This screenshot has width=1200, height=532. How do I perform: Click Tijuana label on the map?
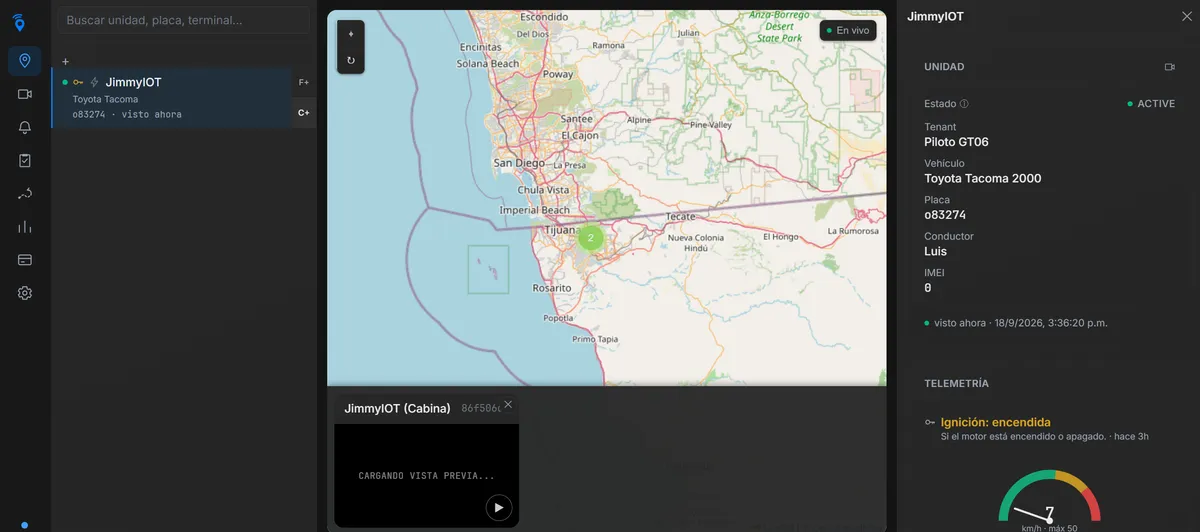[x=560, y=230]
